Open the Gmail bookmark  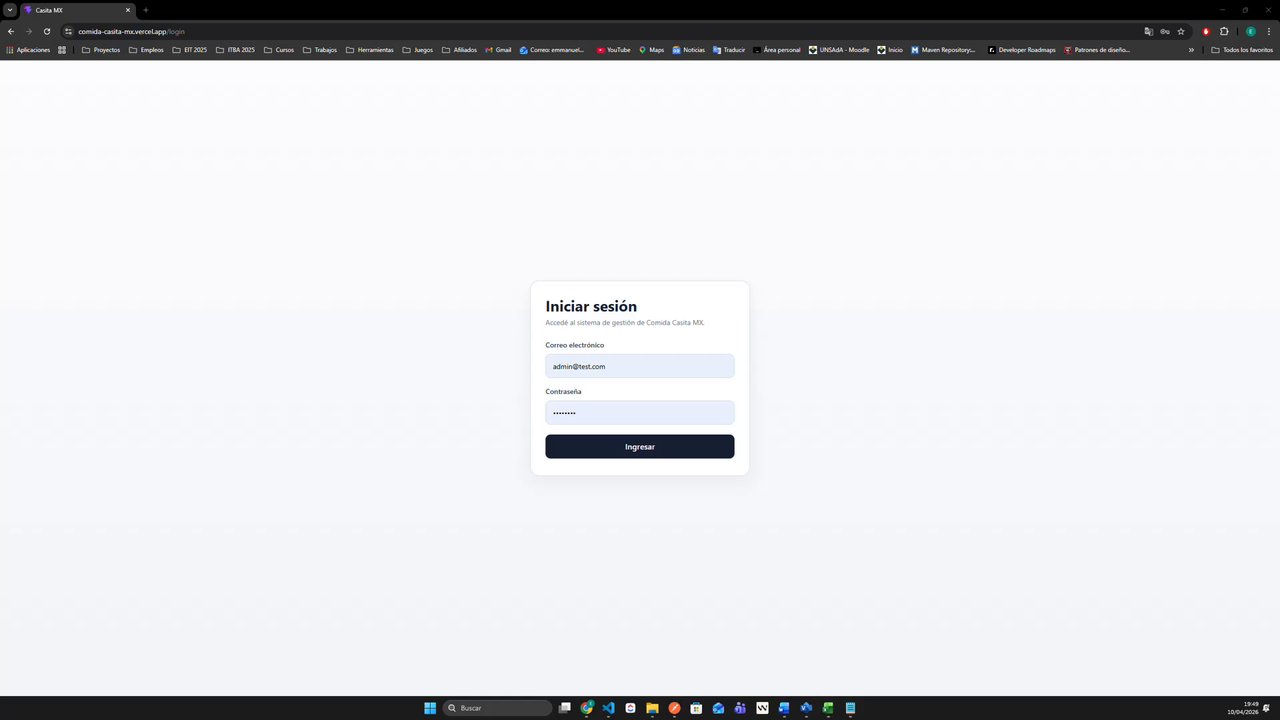[498, 49]
